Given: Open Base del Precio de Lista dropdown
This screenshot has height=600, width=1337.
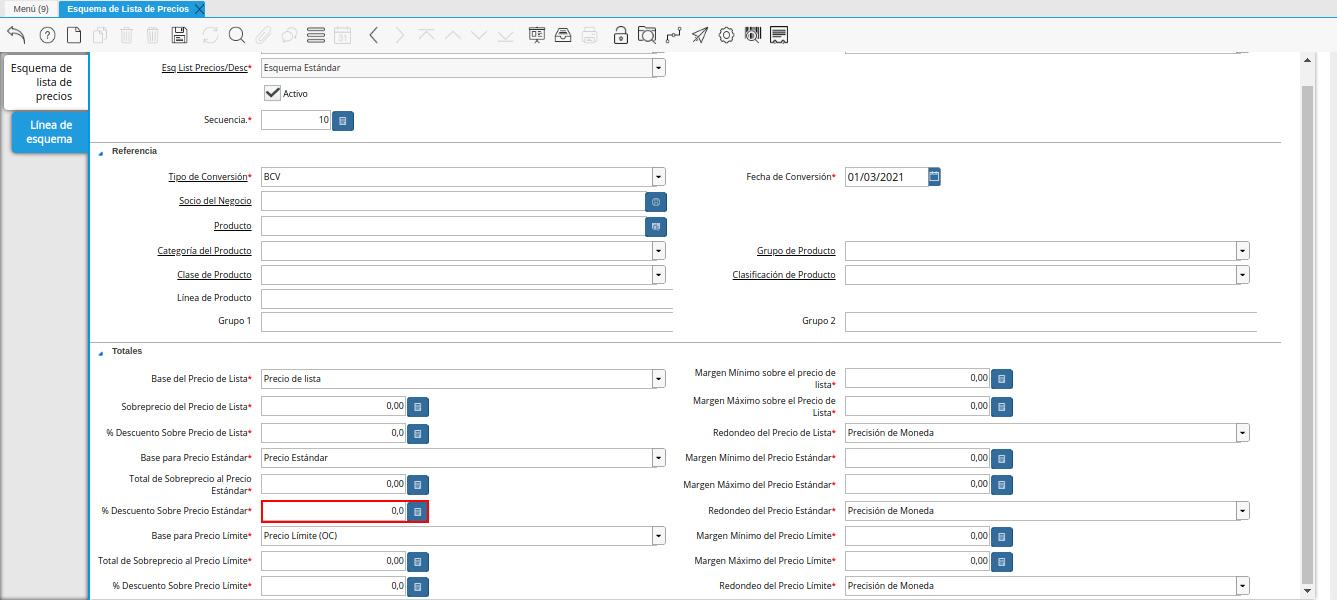Looking at the screenshot, I should point(659,379).
